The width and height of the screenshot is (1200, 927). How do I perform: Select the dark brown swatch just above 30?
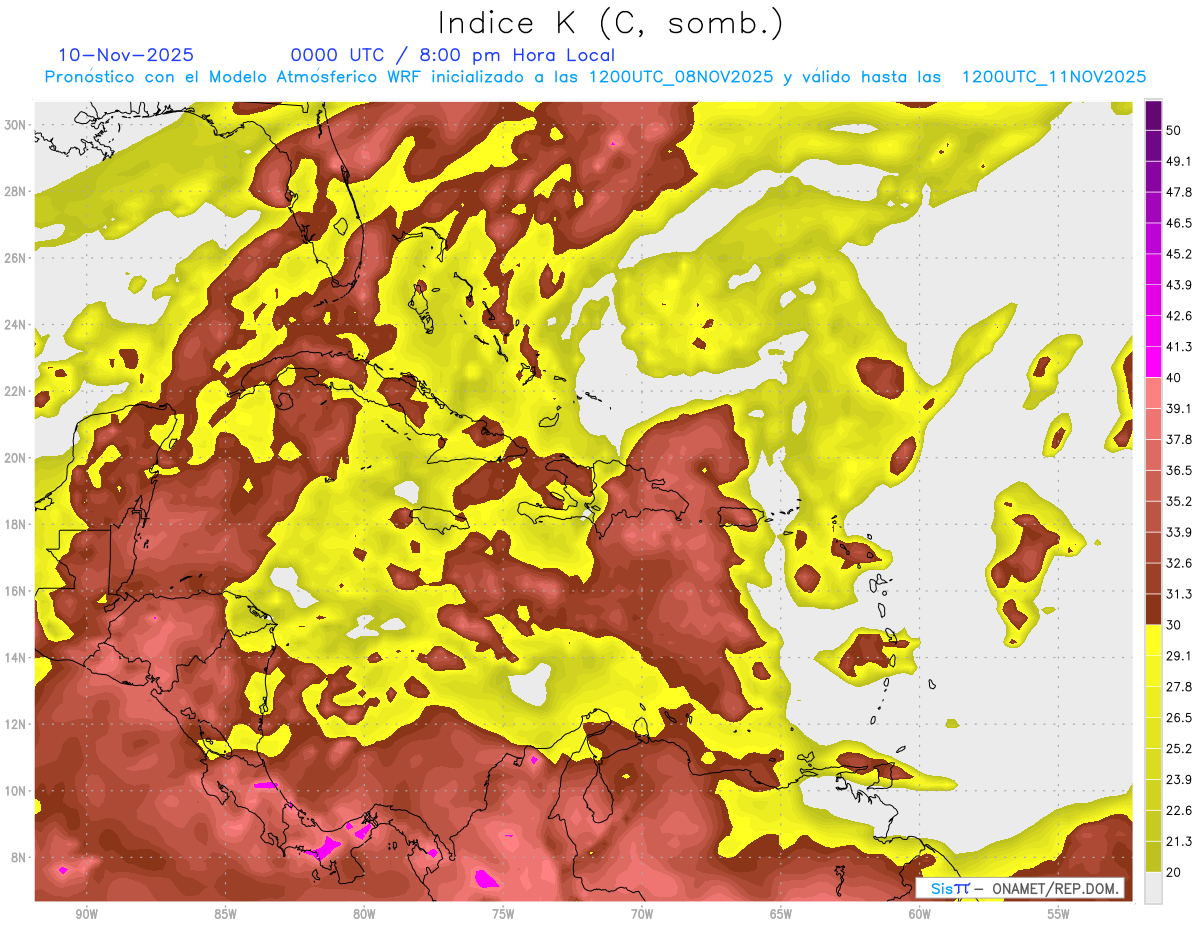[x=1153, y=609]
